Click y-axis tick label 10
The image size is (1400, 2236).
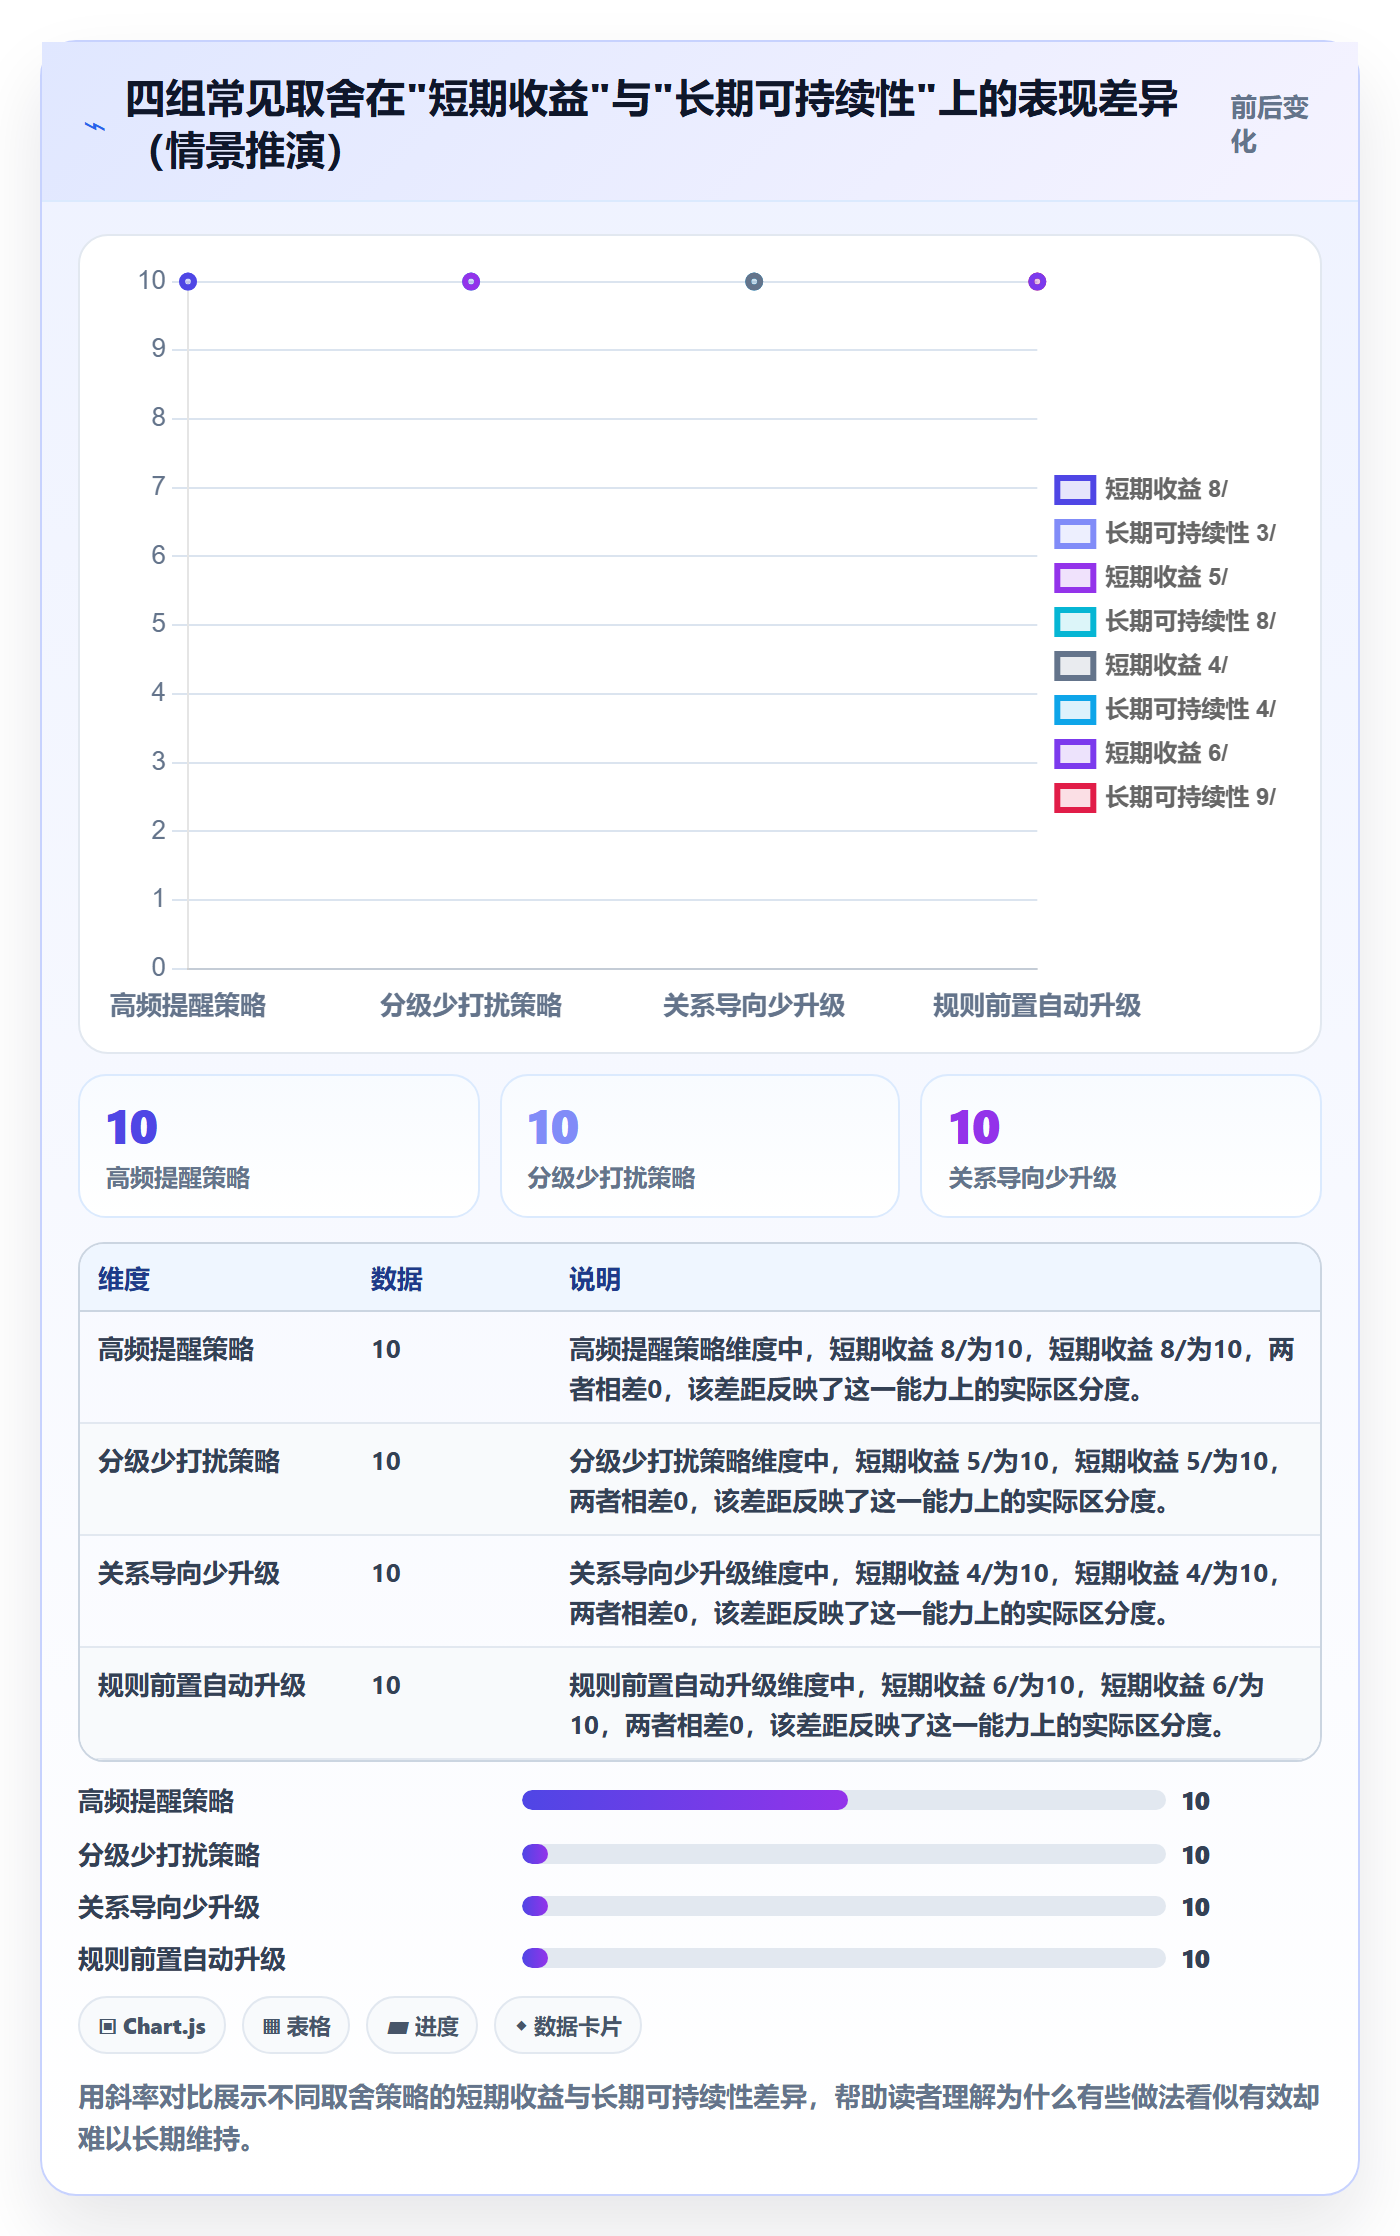tap(152, 280)
